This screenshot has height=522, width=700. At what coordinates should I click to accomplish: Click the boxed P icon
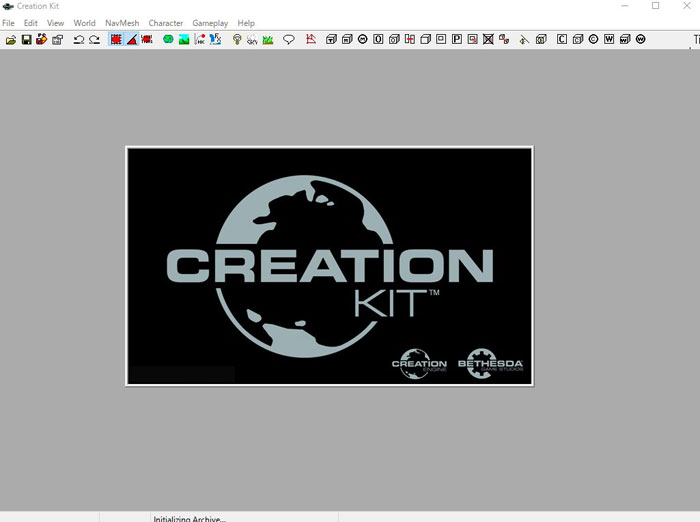[x=457, y=40]
